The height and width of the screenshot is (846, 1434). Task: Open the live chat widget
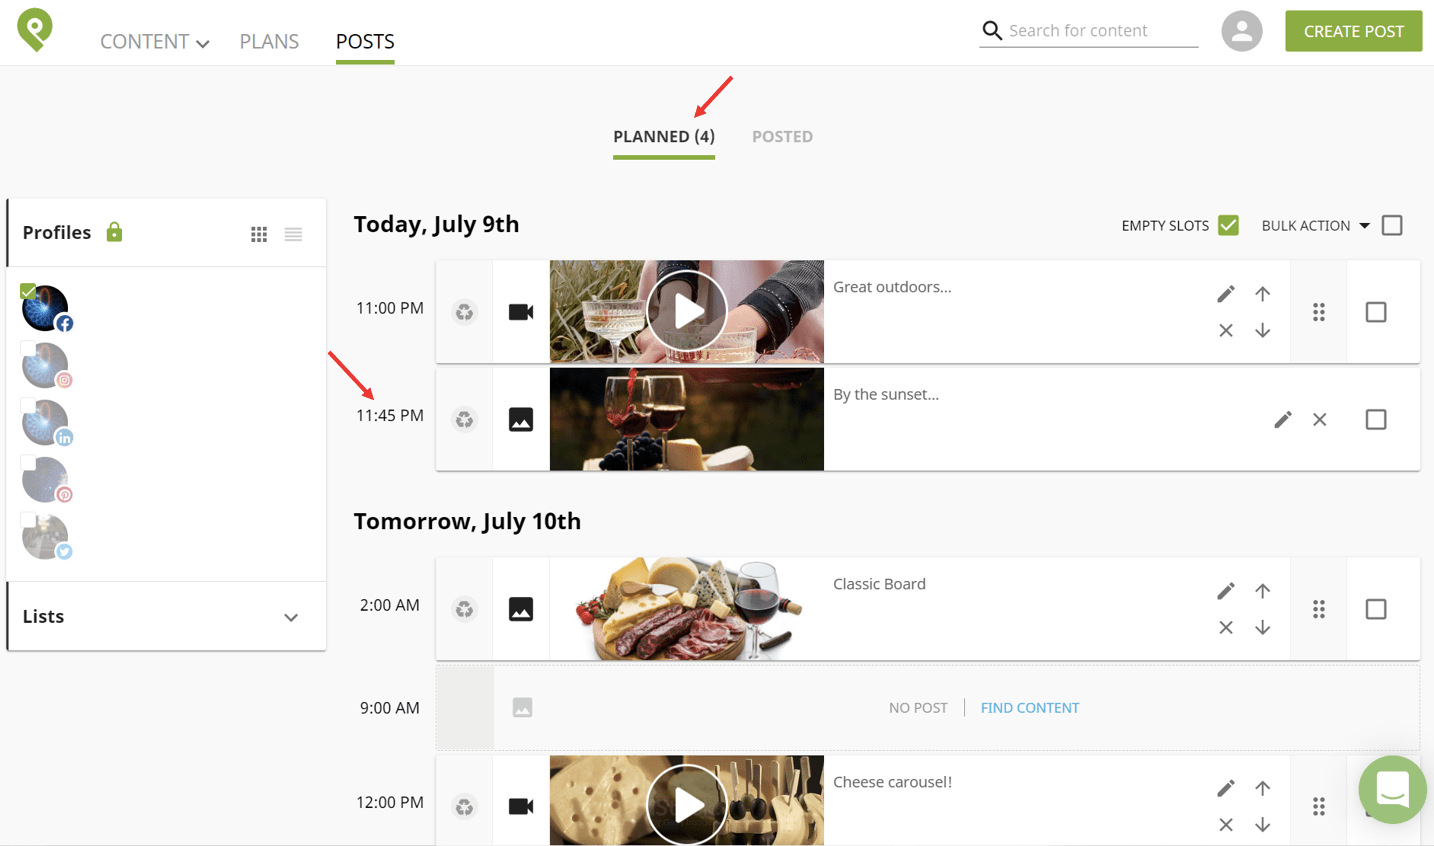point(1392,790)
